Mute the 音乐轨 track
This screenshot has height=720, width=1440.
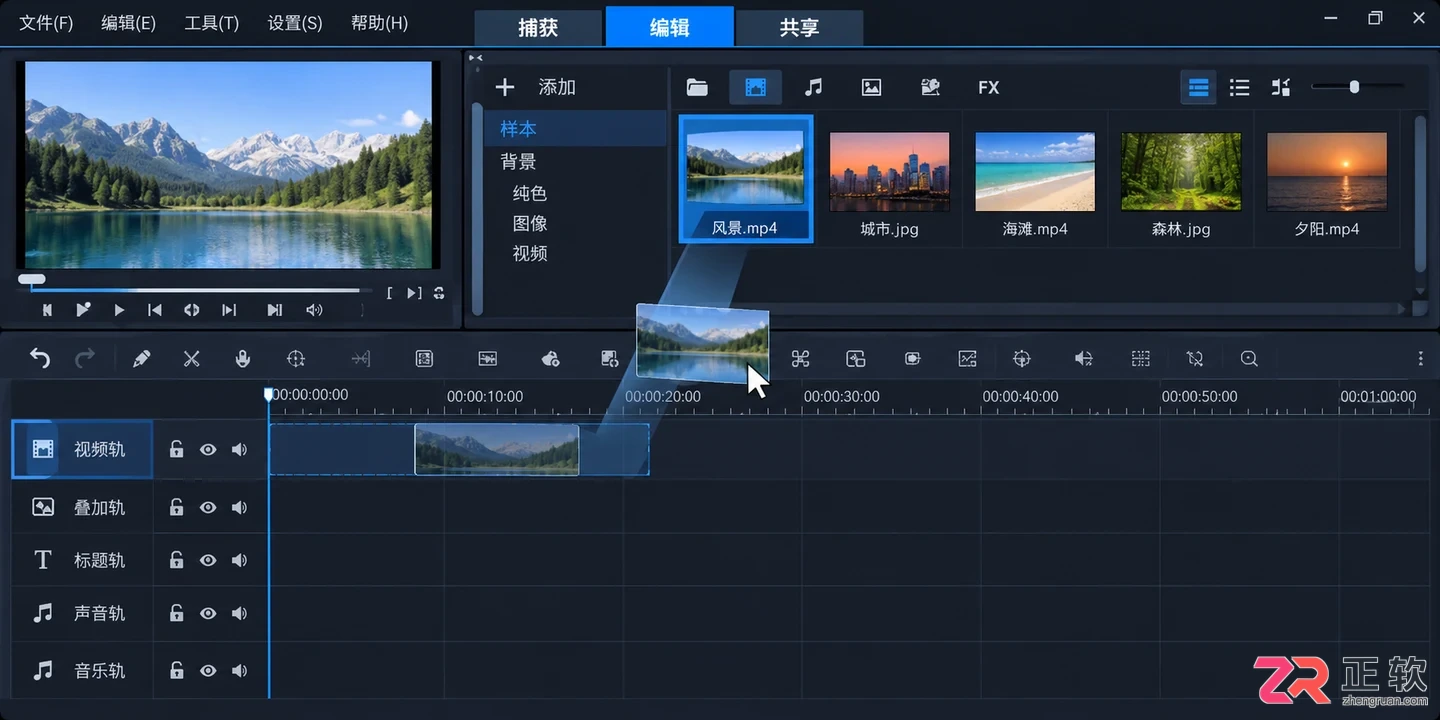tap(239, 671)
